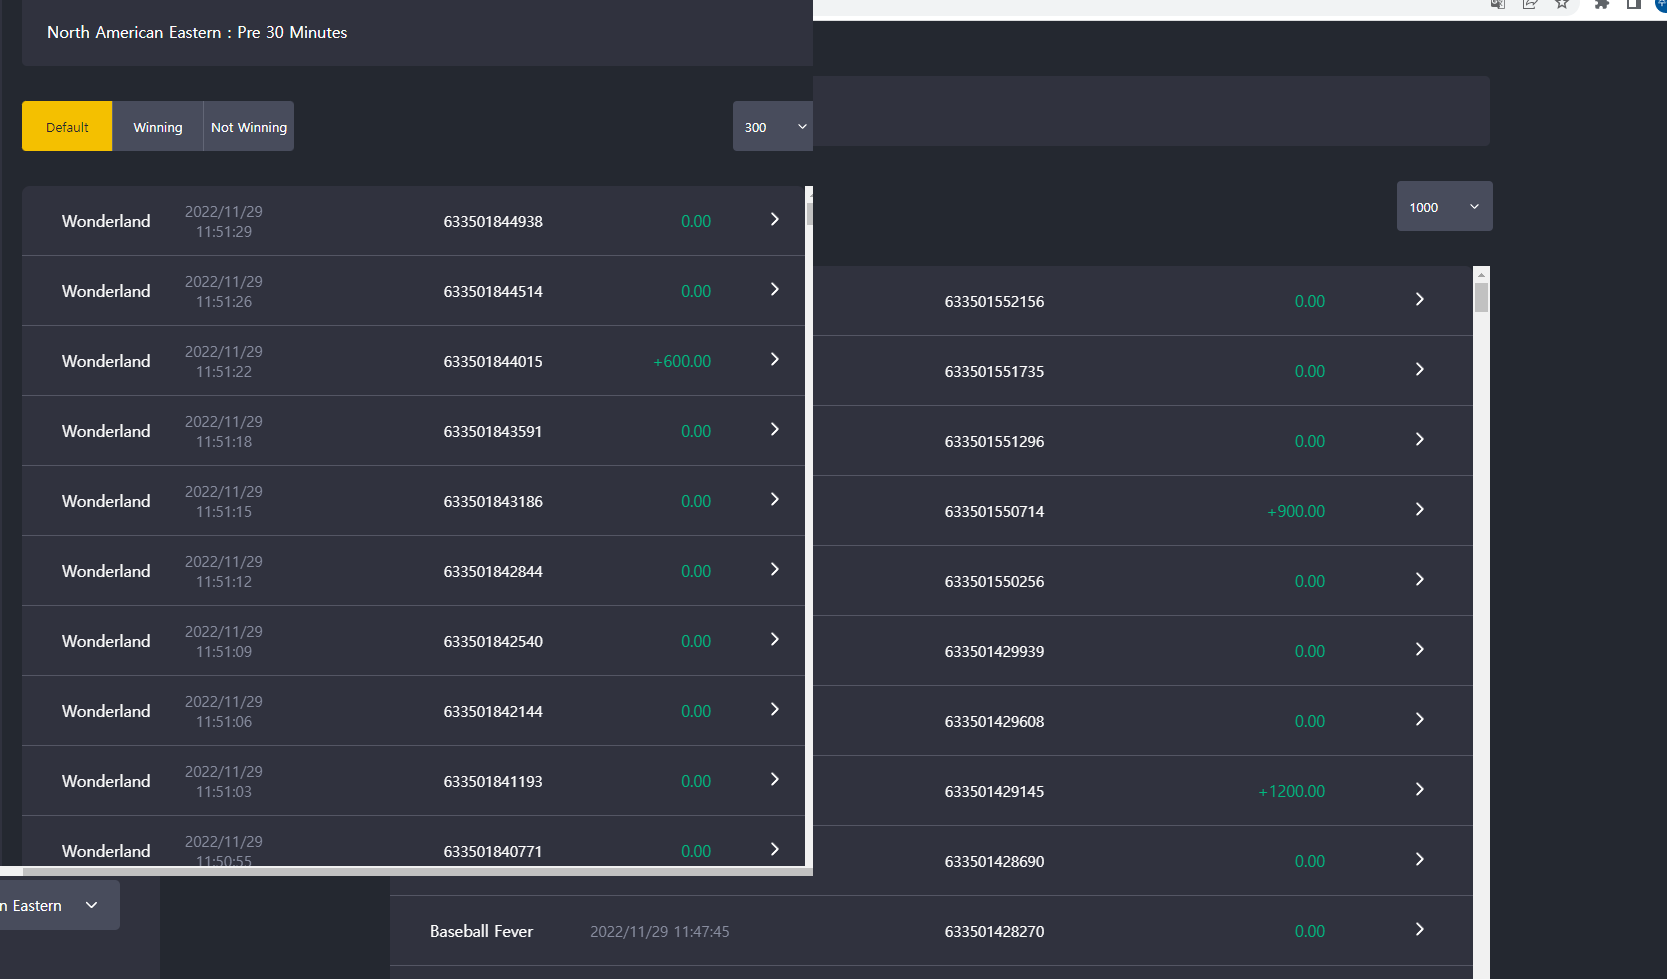Select the Default filter tab
The height and width of the screenshot is (979, 1667).
point(67,126)
